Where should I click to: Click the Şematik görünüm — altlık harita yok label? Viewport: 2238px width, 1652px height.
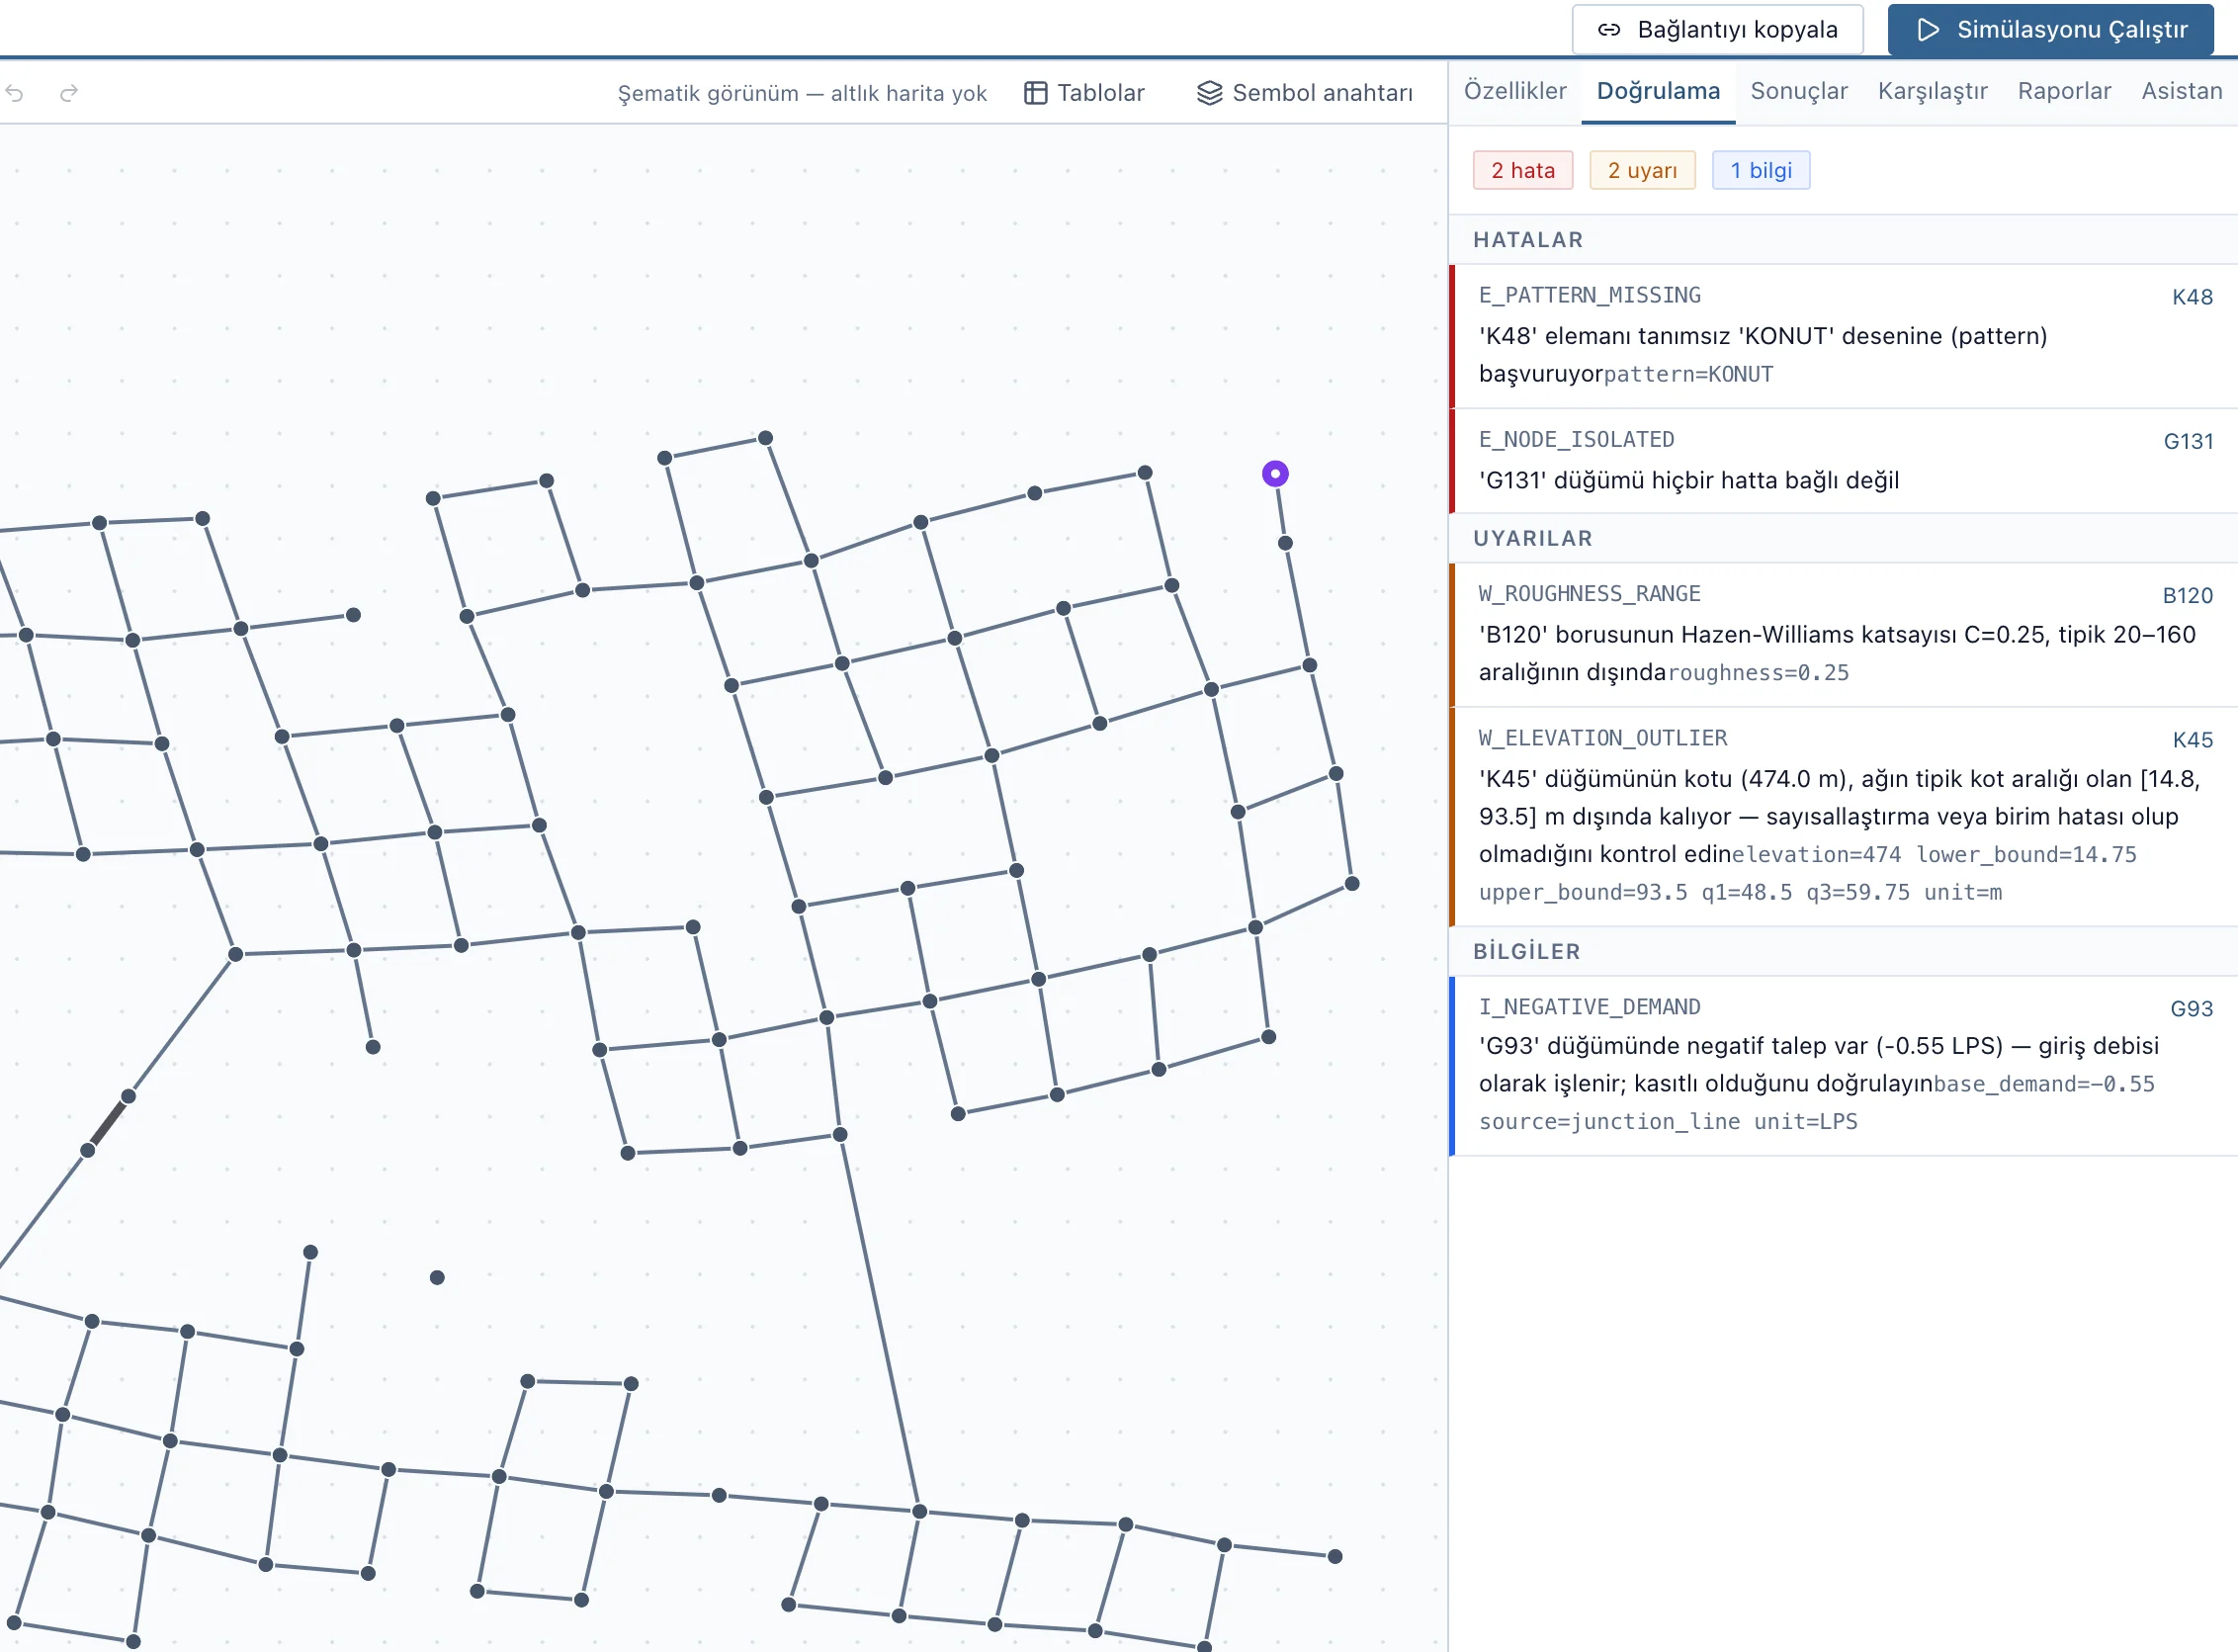point(801,93)
